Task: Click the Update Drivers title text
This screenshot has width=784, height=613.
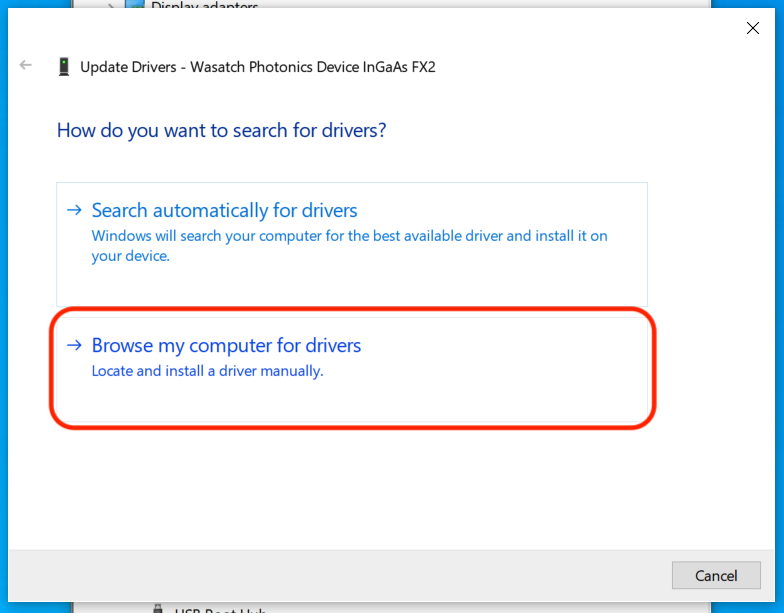Action: point(257,67)
